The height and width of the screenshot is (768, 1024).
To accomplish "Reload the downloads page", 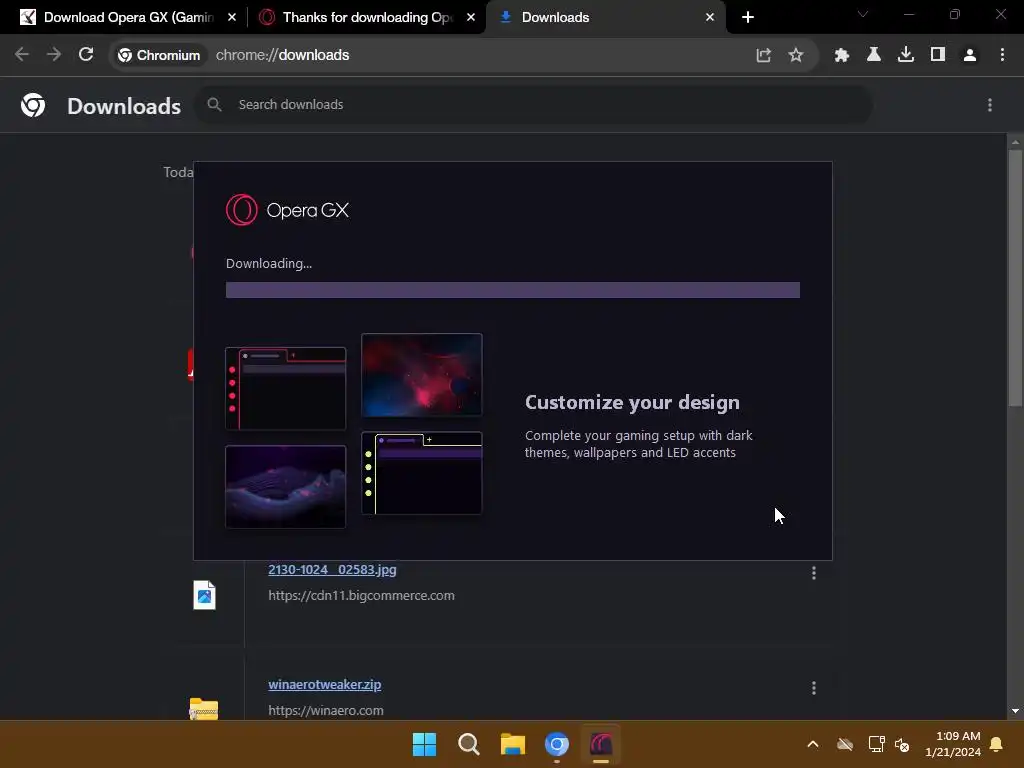I will (x=86, y=55).
